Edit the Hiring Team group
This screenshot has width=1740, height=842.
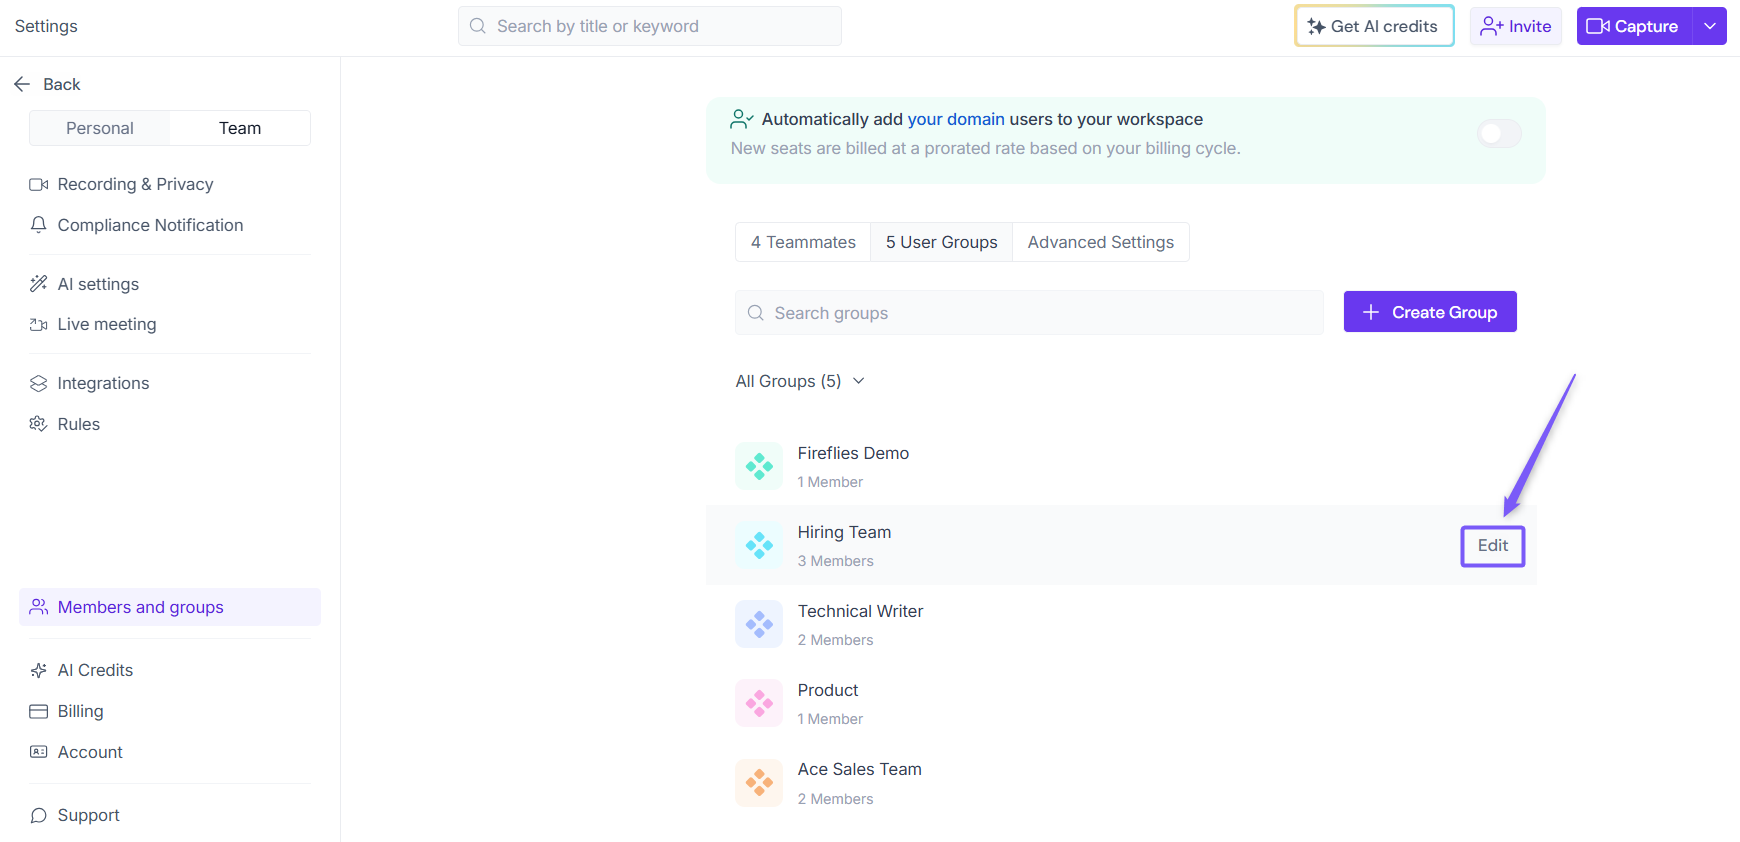(1492, 546)
